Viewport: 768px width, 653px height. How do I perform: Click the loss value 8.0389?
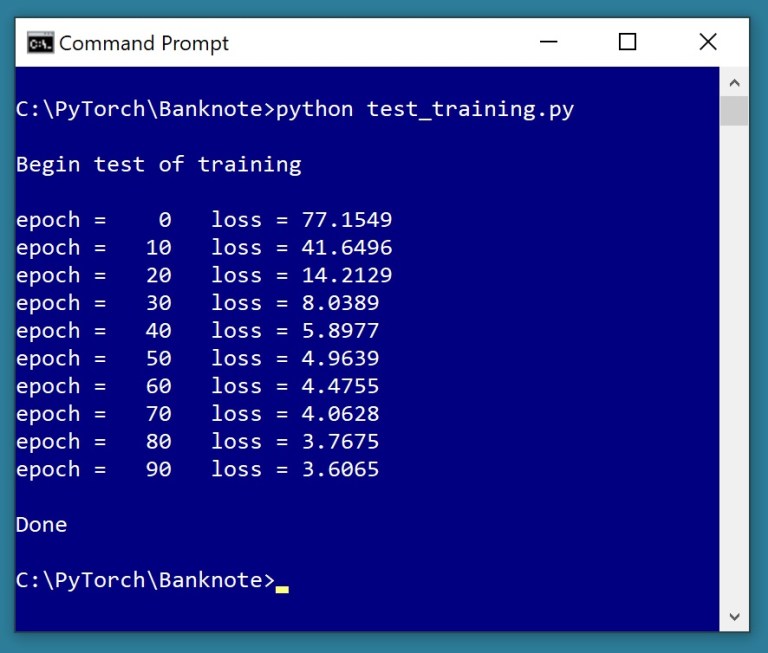[x=340, y=303]
